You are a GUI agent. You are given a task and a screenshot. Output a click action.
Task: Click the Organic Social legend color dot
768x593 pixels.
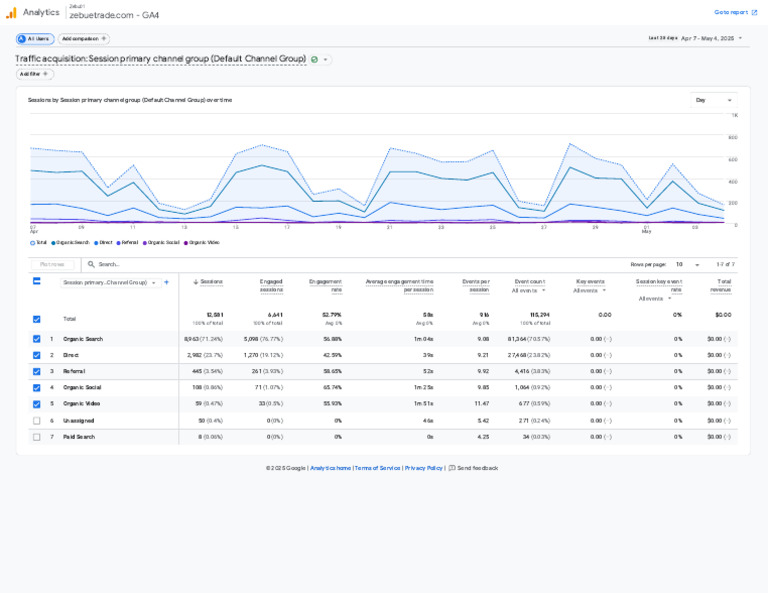(x=145, y=243)
